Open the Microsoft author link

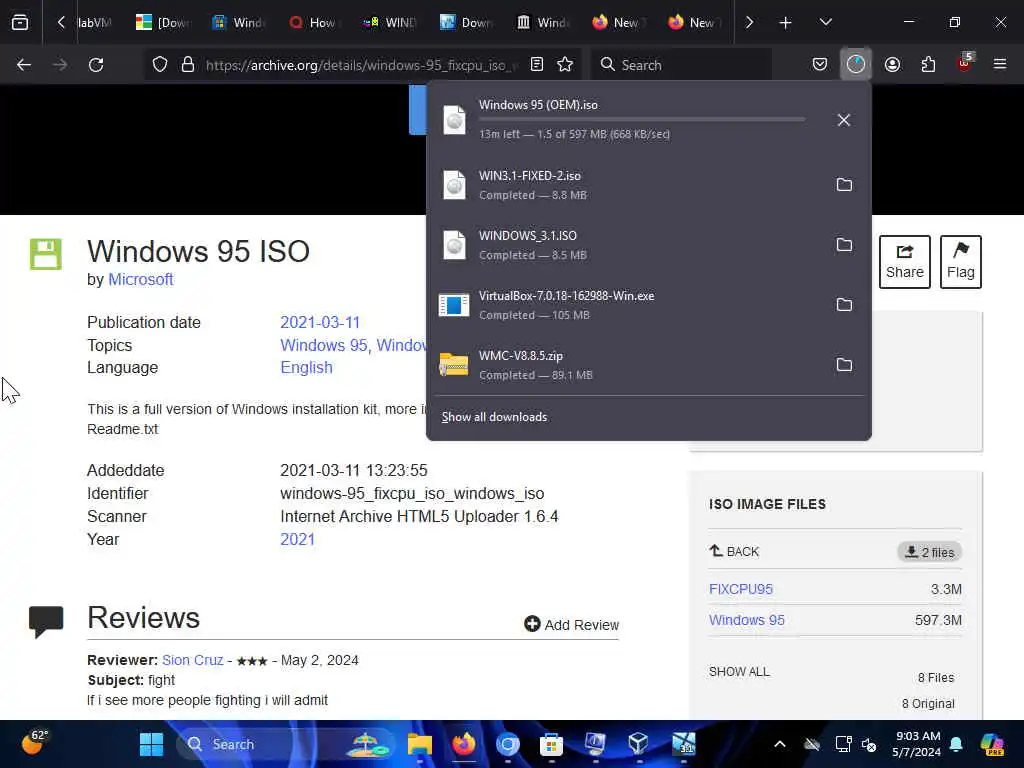(x=140, y=280)
